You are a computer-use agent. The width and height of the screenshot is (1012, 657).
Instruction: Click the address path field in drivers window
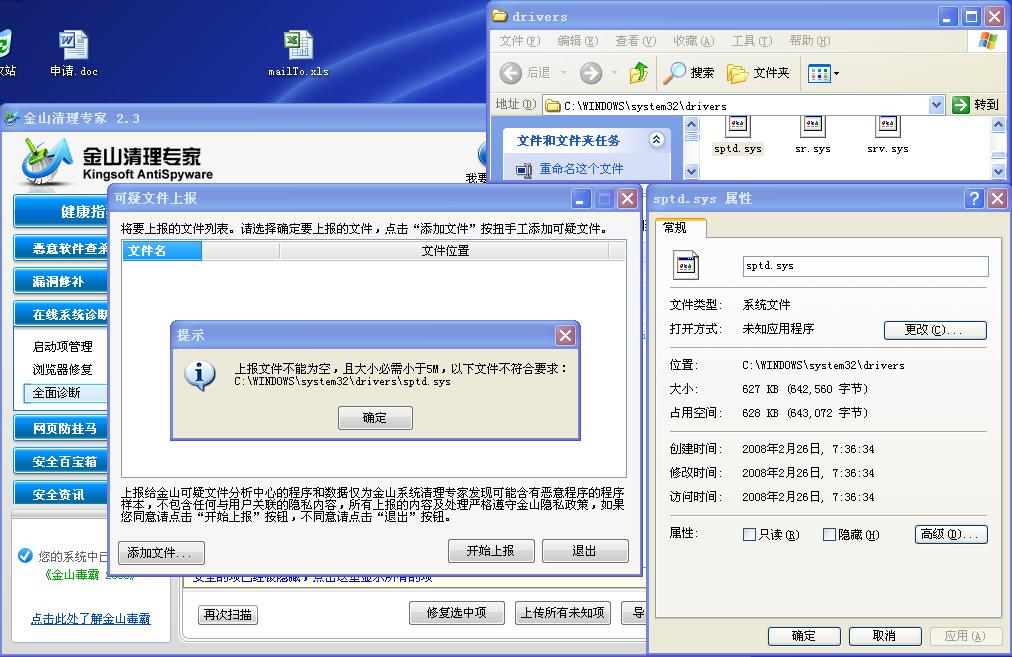pos(736,105)
